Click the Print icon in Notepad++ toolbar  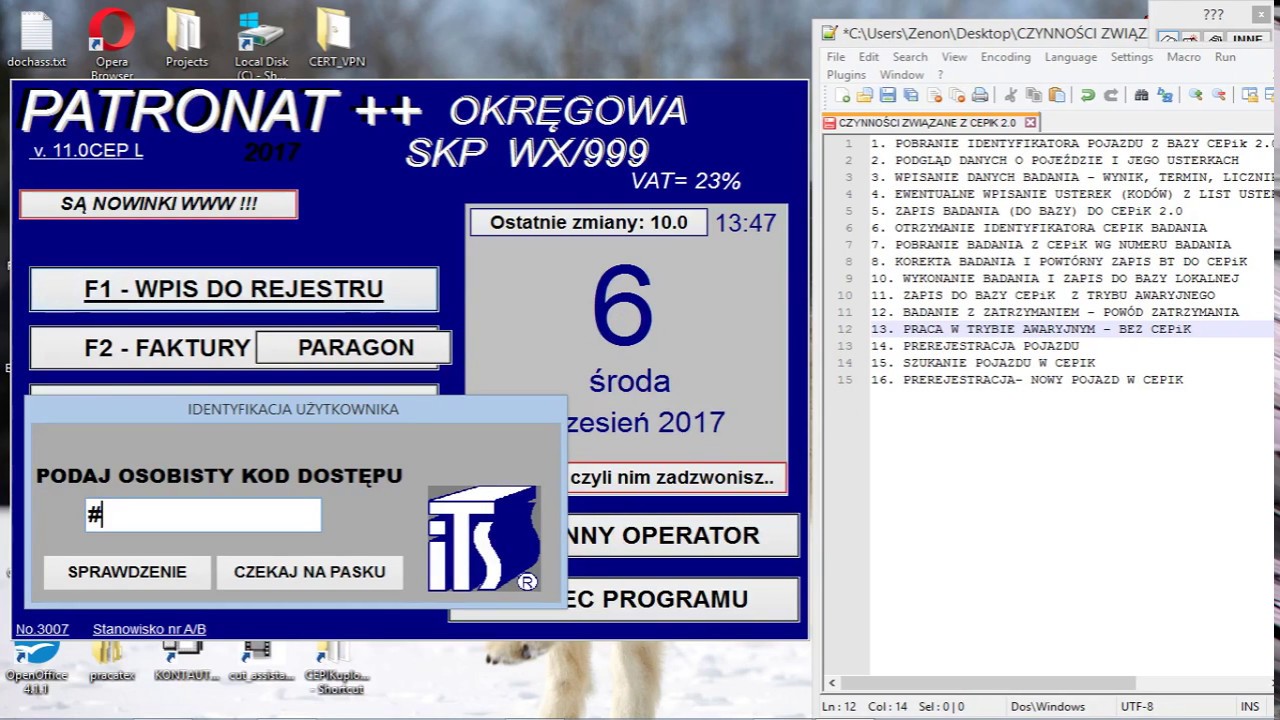click(x=980, y=95)
